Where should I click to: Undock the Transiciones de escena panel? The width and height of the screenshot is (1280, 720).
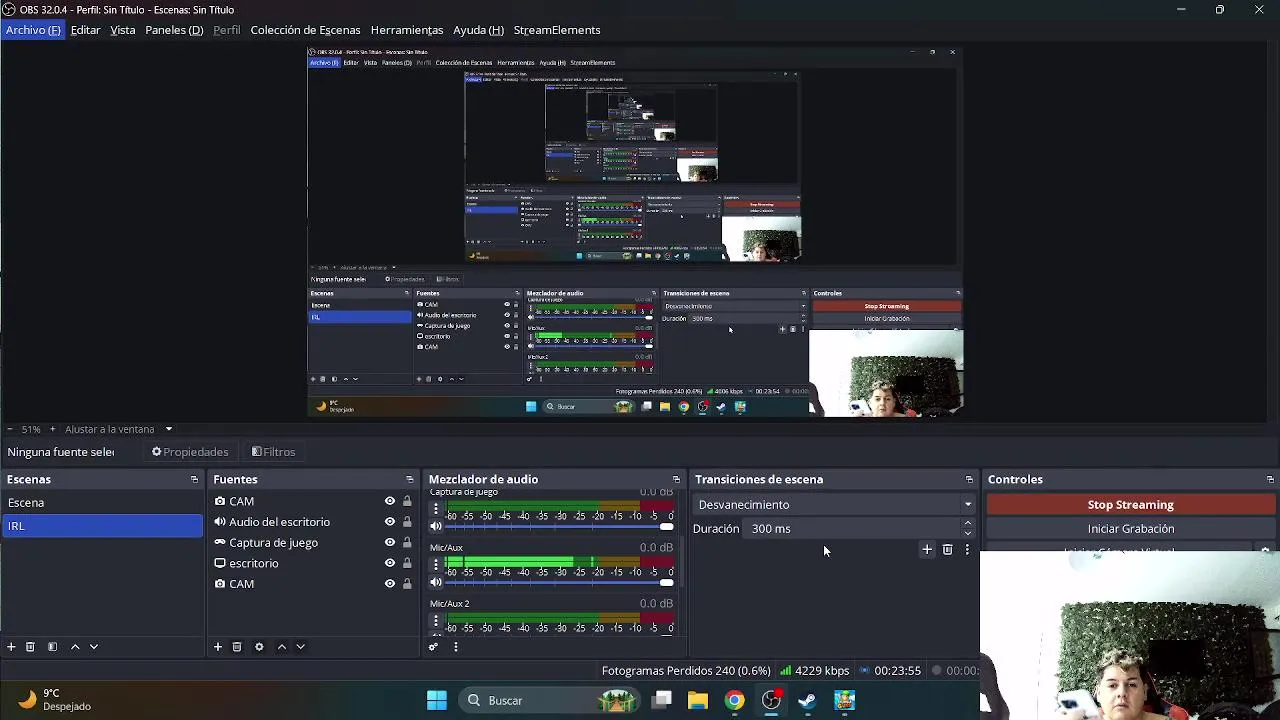(x=969, y=480)
